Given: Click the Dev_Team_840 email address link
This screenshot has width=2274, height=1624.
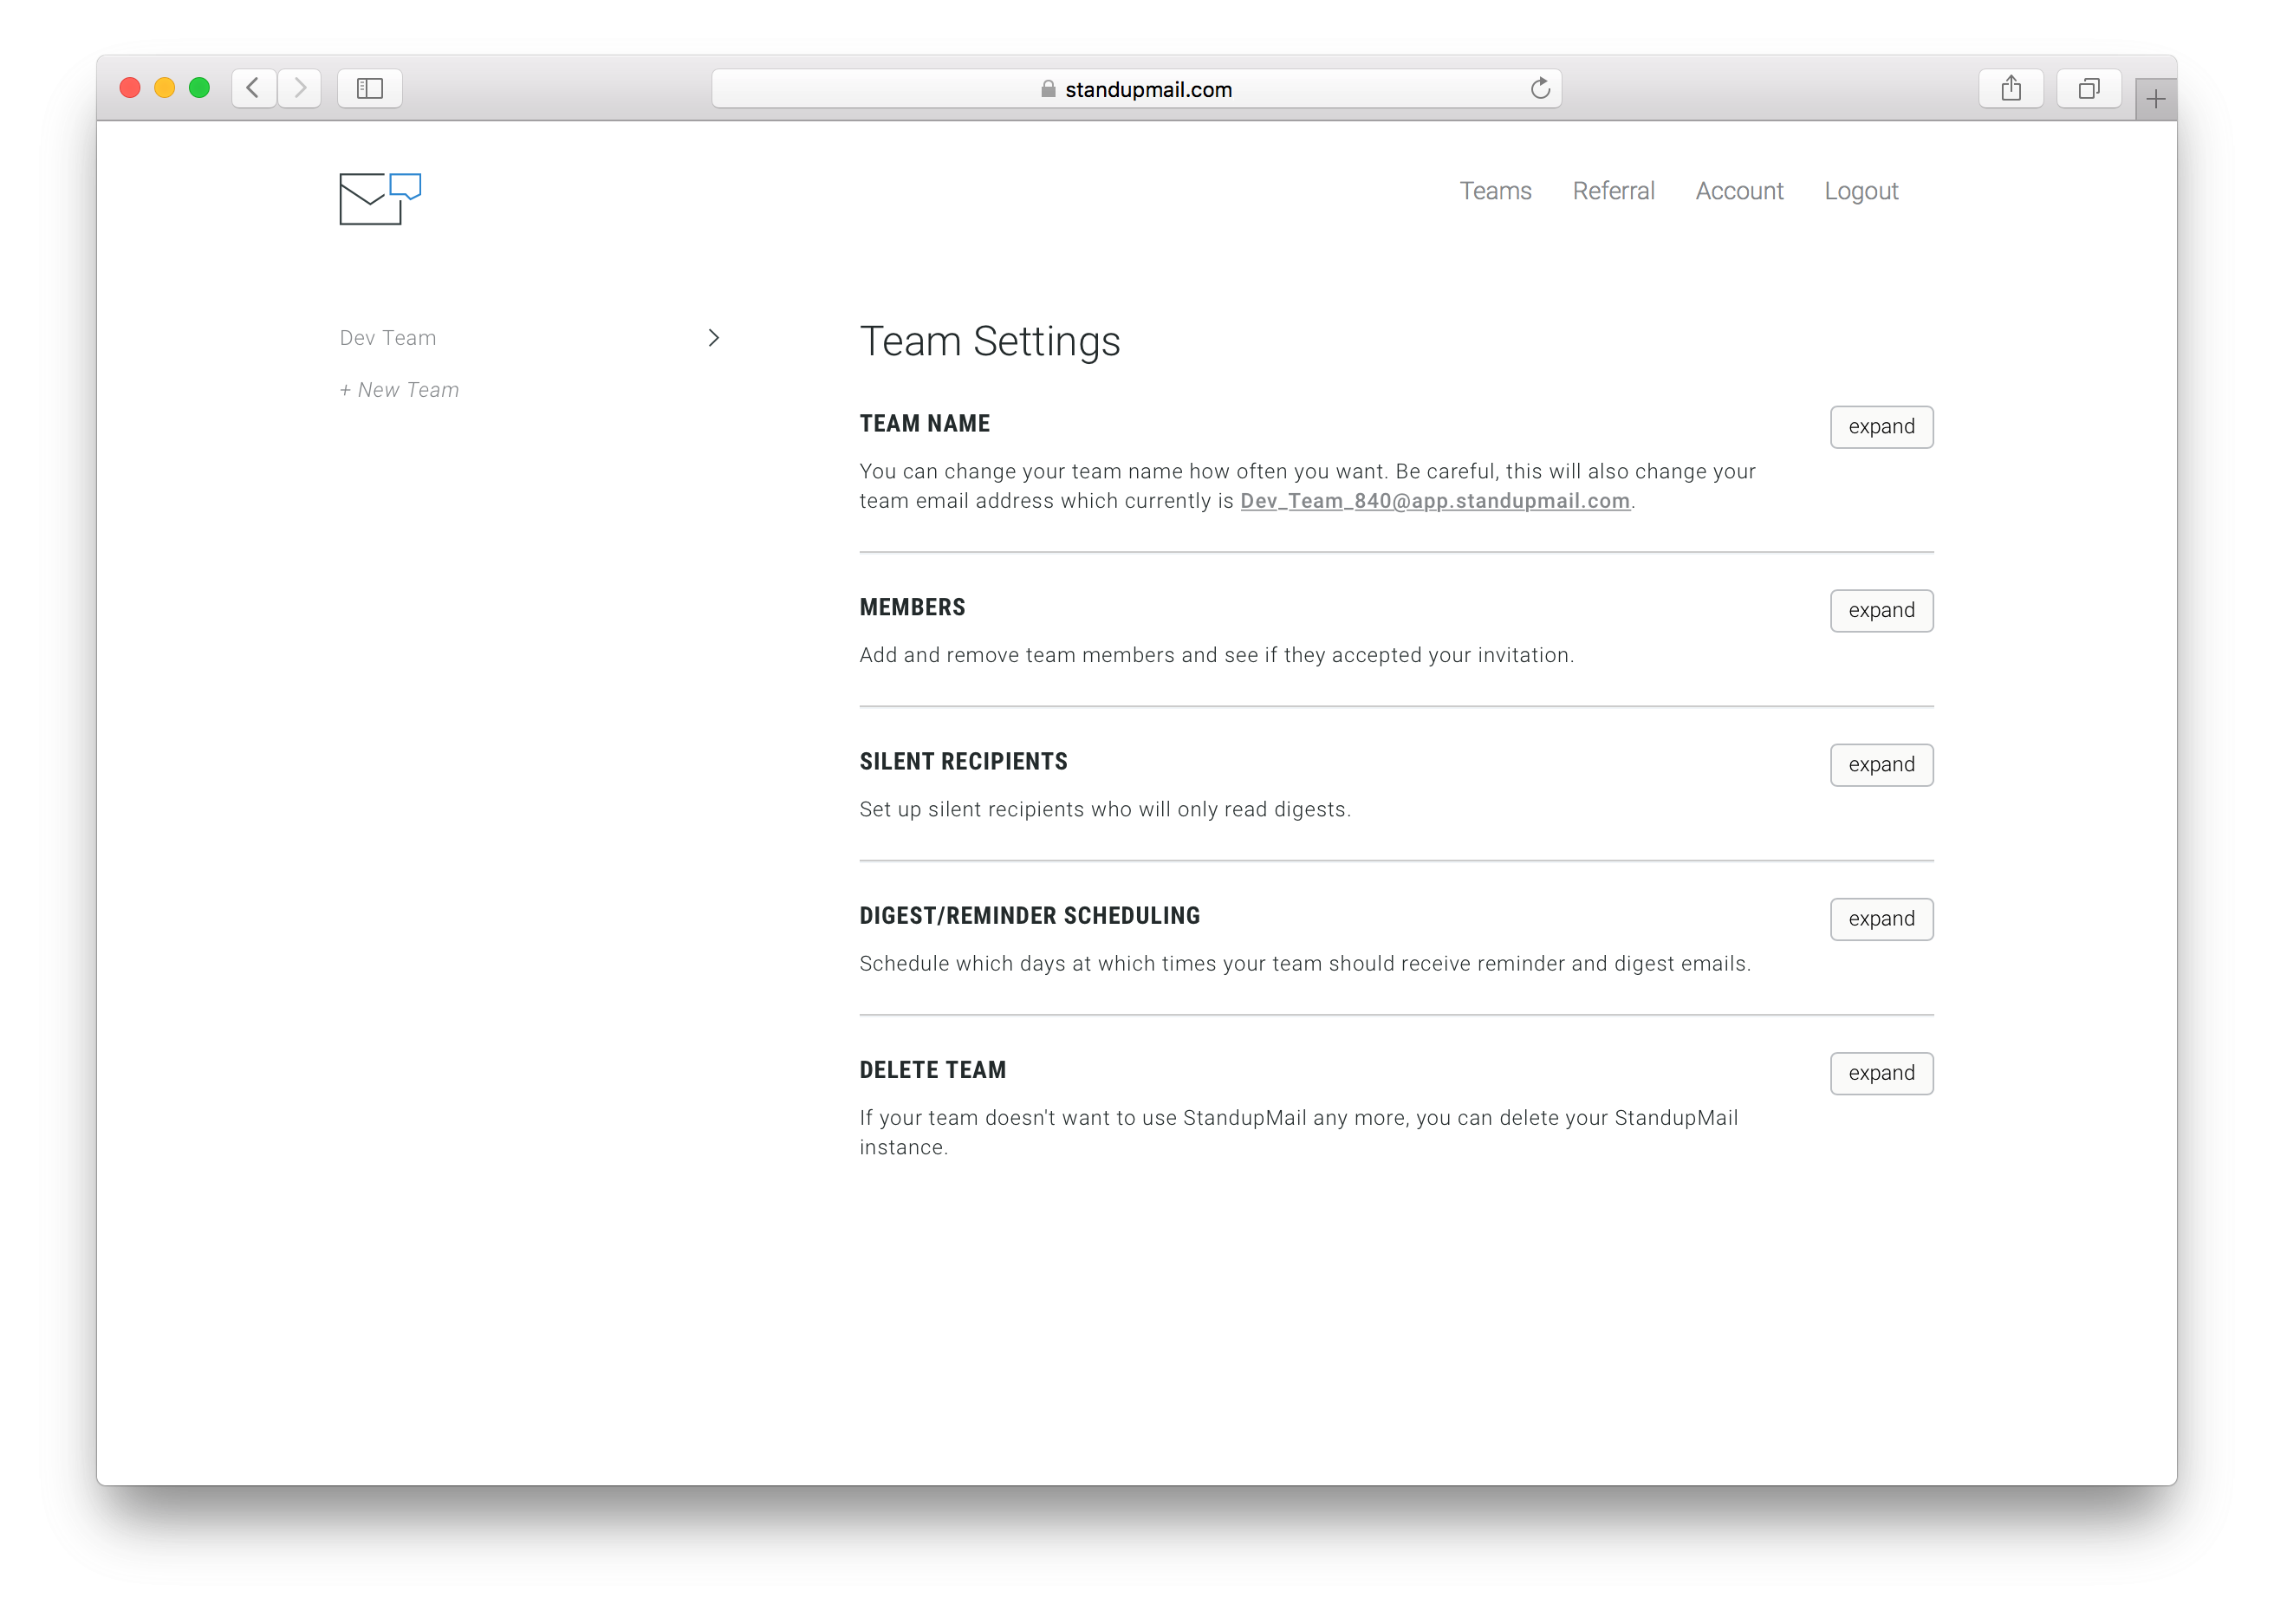Looking at the screenshot, I should 1434,501.
